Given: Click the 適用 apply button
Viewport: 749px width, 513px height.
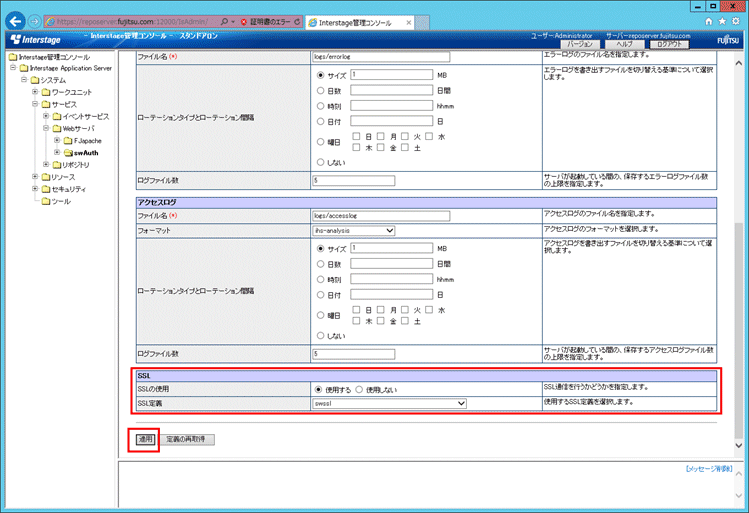Looking at the screenshot, I should (145, 439).
